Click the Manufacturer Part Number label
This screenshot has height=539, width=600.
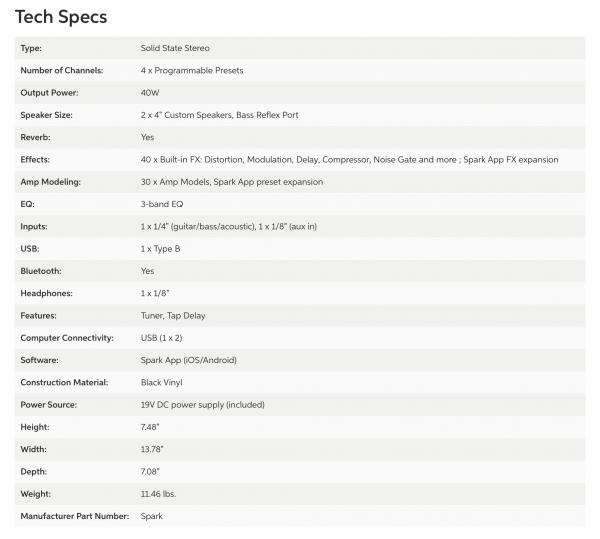(74, 516)
